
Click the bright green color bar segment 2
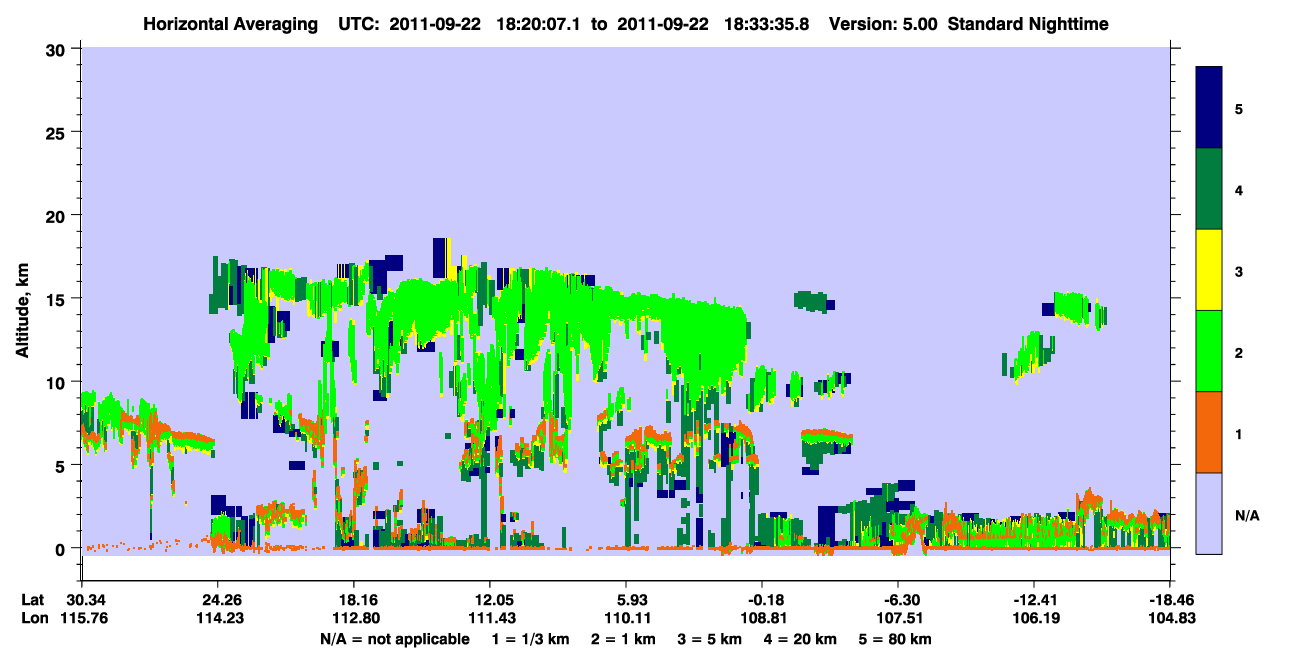coord(1209,351)
